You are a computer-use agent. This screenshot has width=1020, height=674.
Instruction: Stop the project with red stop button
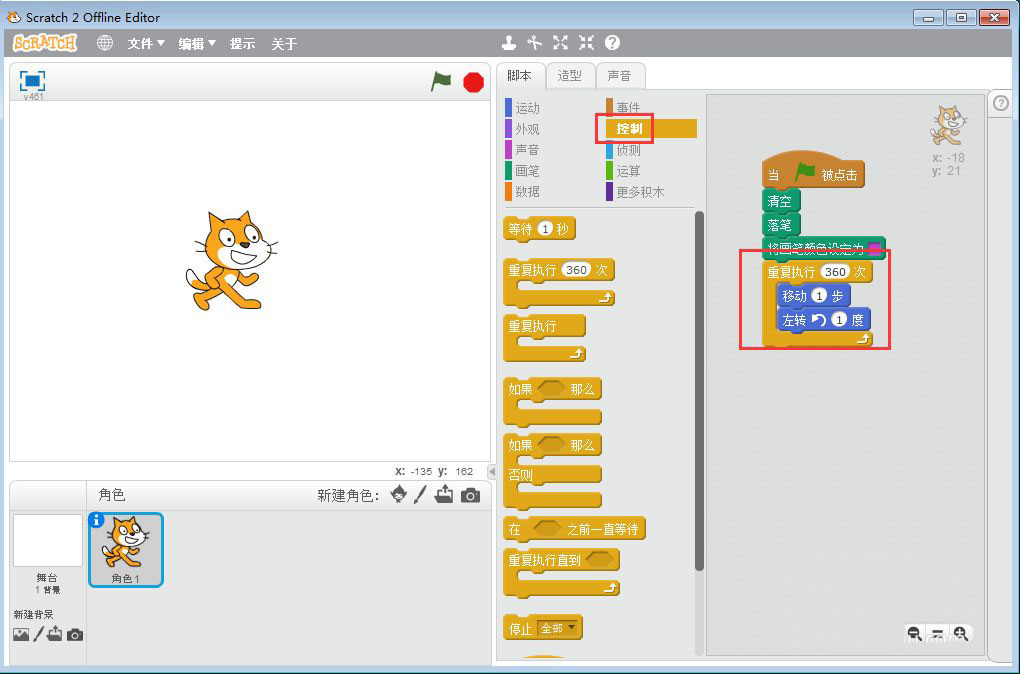click(x=474, y=83)
